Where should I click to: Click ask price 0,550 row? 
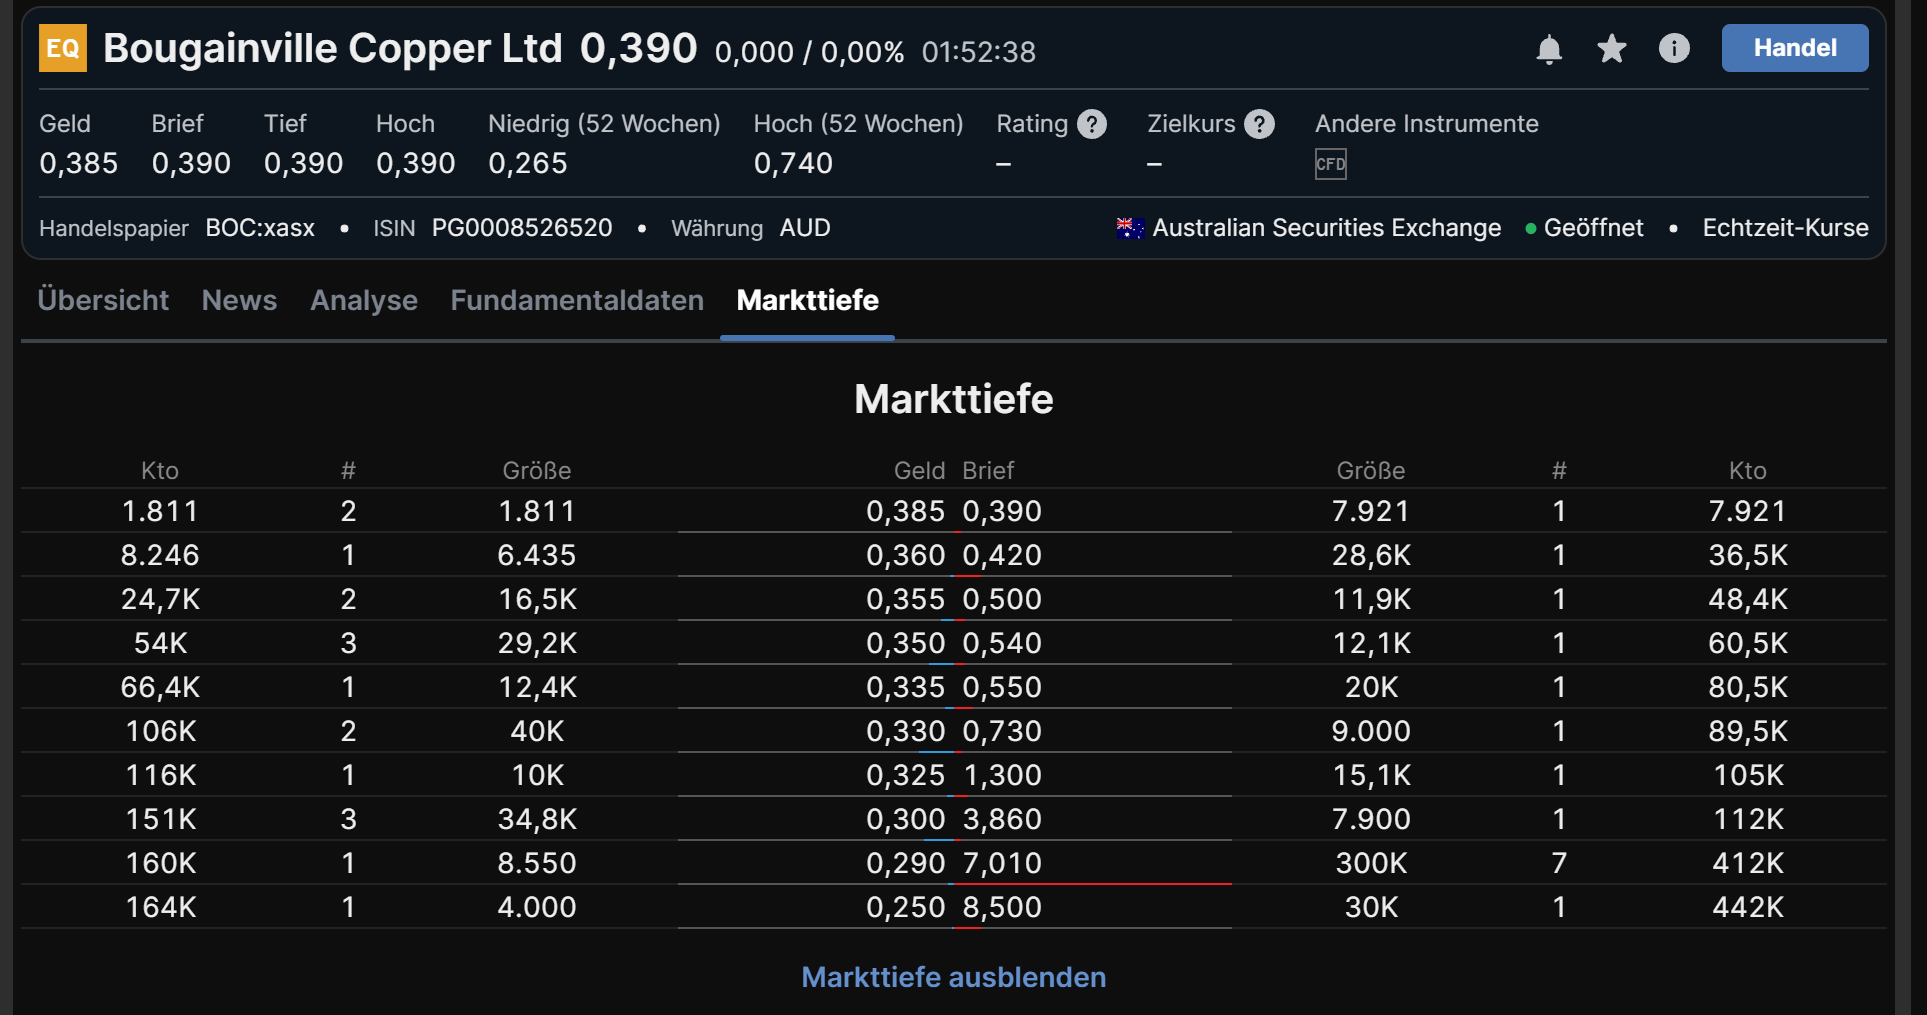1002,687
